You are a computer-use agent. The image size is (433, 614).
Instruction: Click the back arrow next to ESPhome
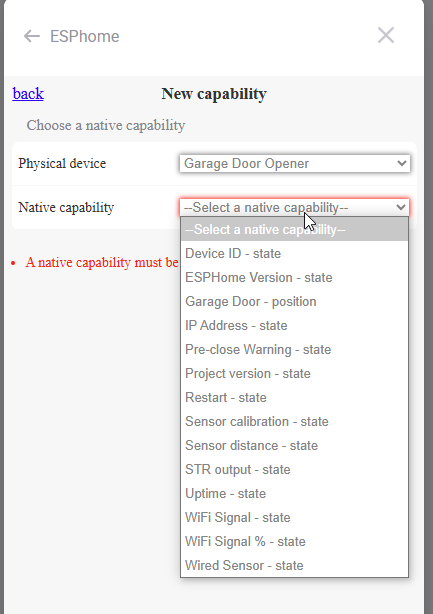point(32,36)
